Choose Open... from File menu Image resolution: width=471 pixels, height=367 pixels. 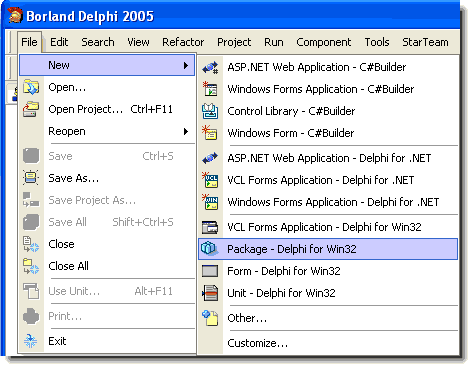[107, 87]
